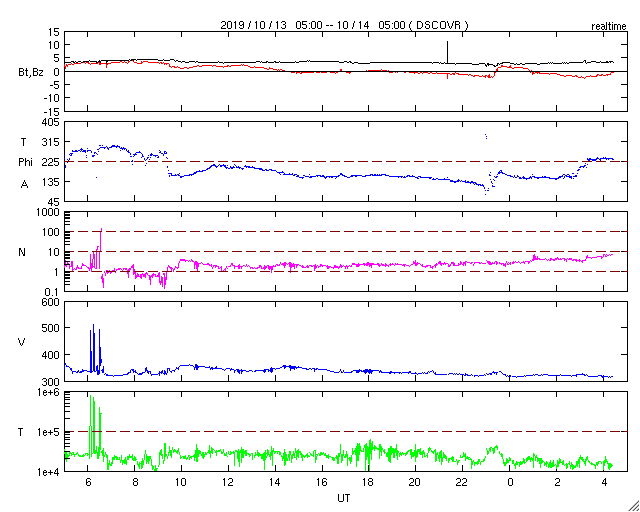Click the '18' hour tick label
Image resolution: width=640 pixels, height=512 pixels.
tap(368, 482)
